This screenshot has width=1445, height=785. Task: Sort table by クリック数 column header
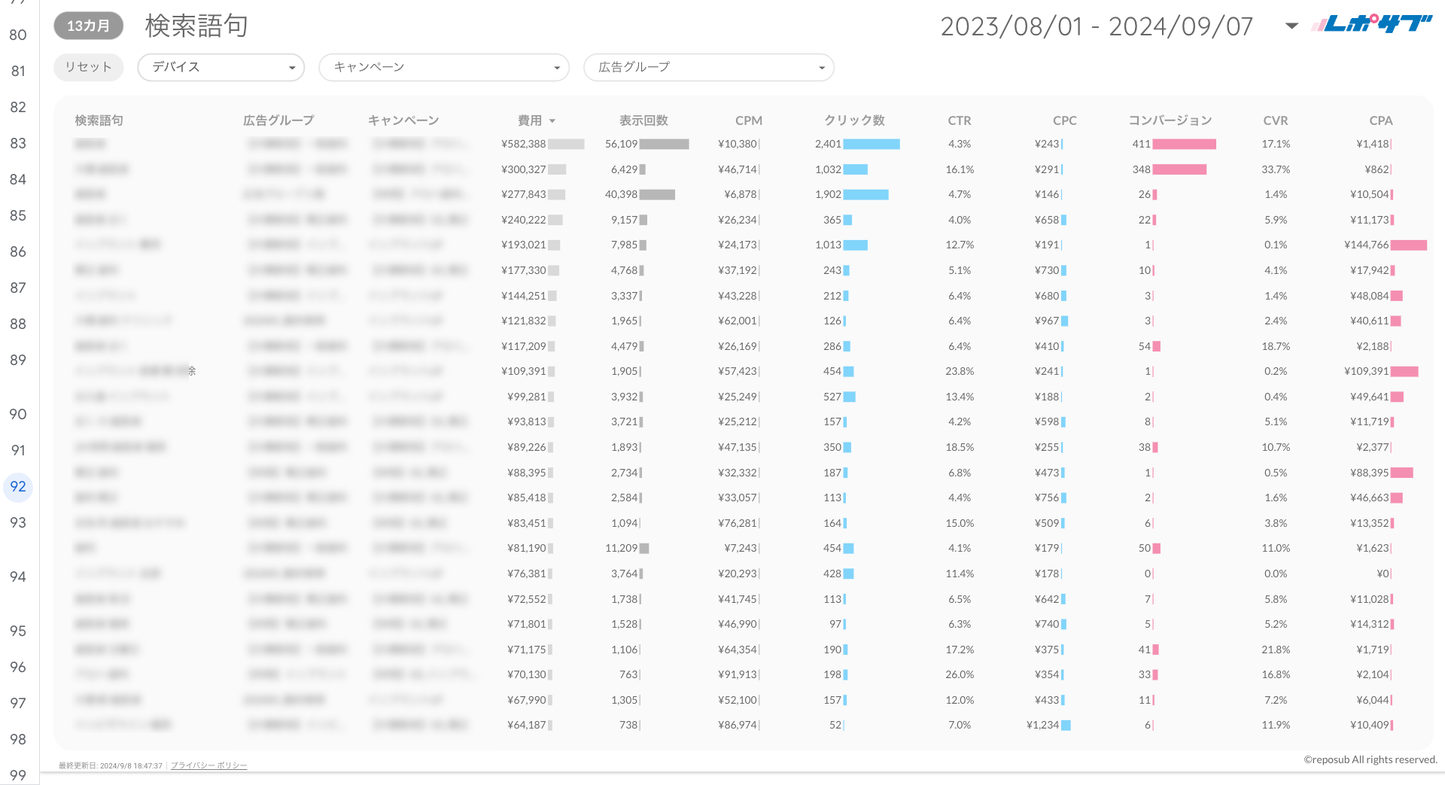pyautogui.click(x=854, y=120)
